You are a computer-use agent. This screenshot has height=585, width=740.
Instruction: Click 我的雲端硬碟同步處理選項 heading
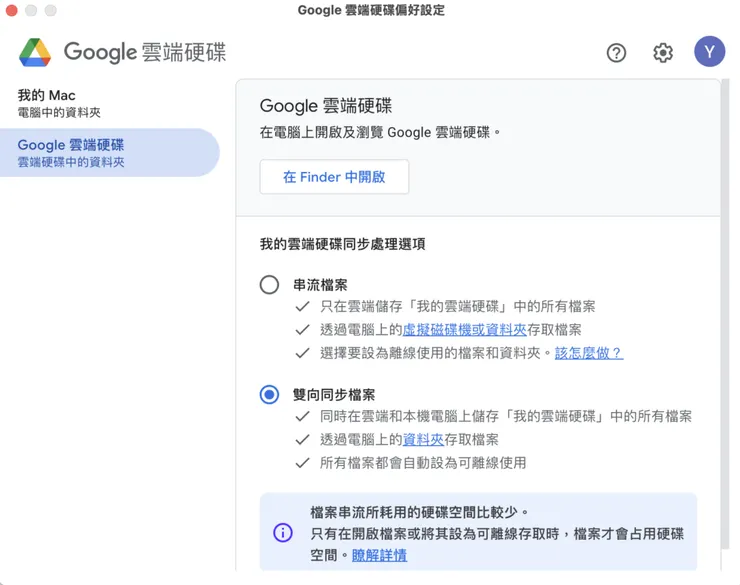point(342,244)
